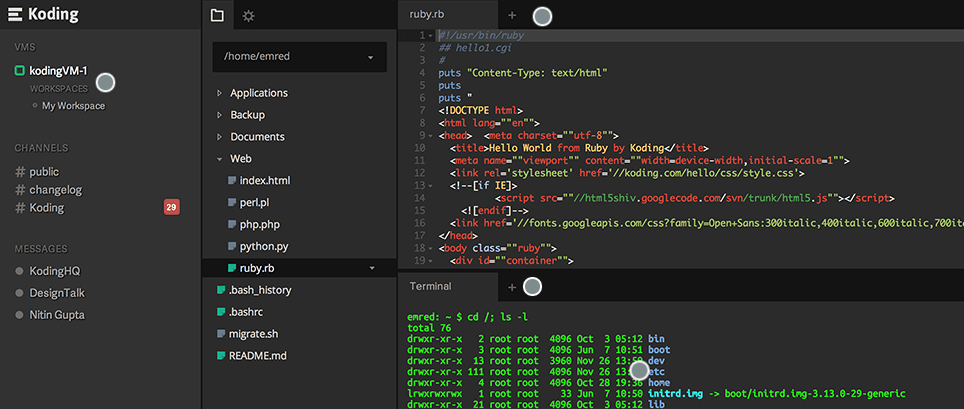Click the .bash_history file icon
The height and width of the screenshot is (409, 964).
(221, 290)
